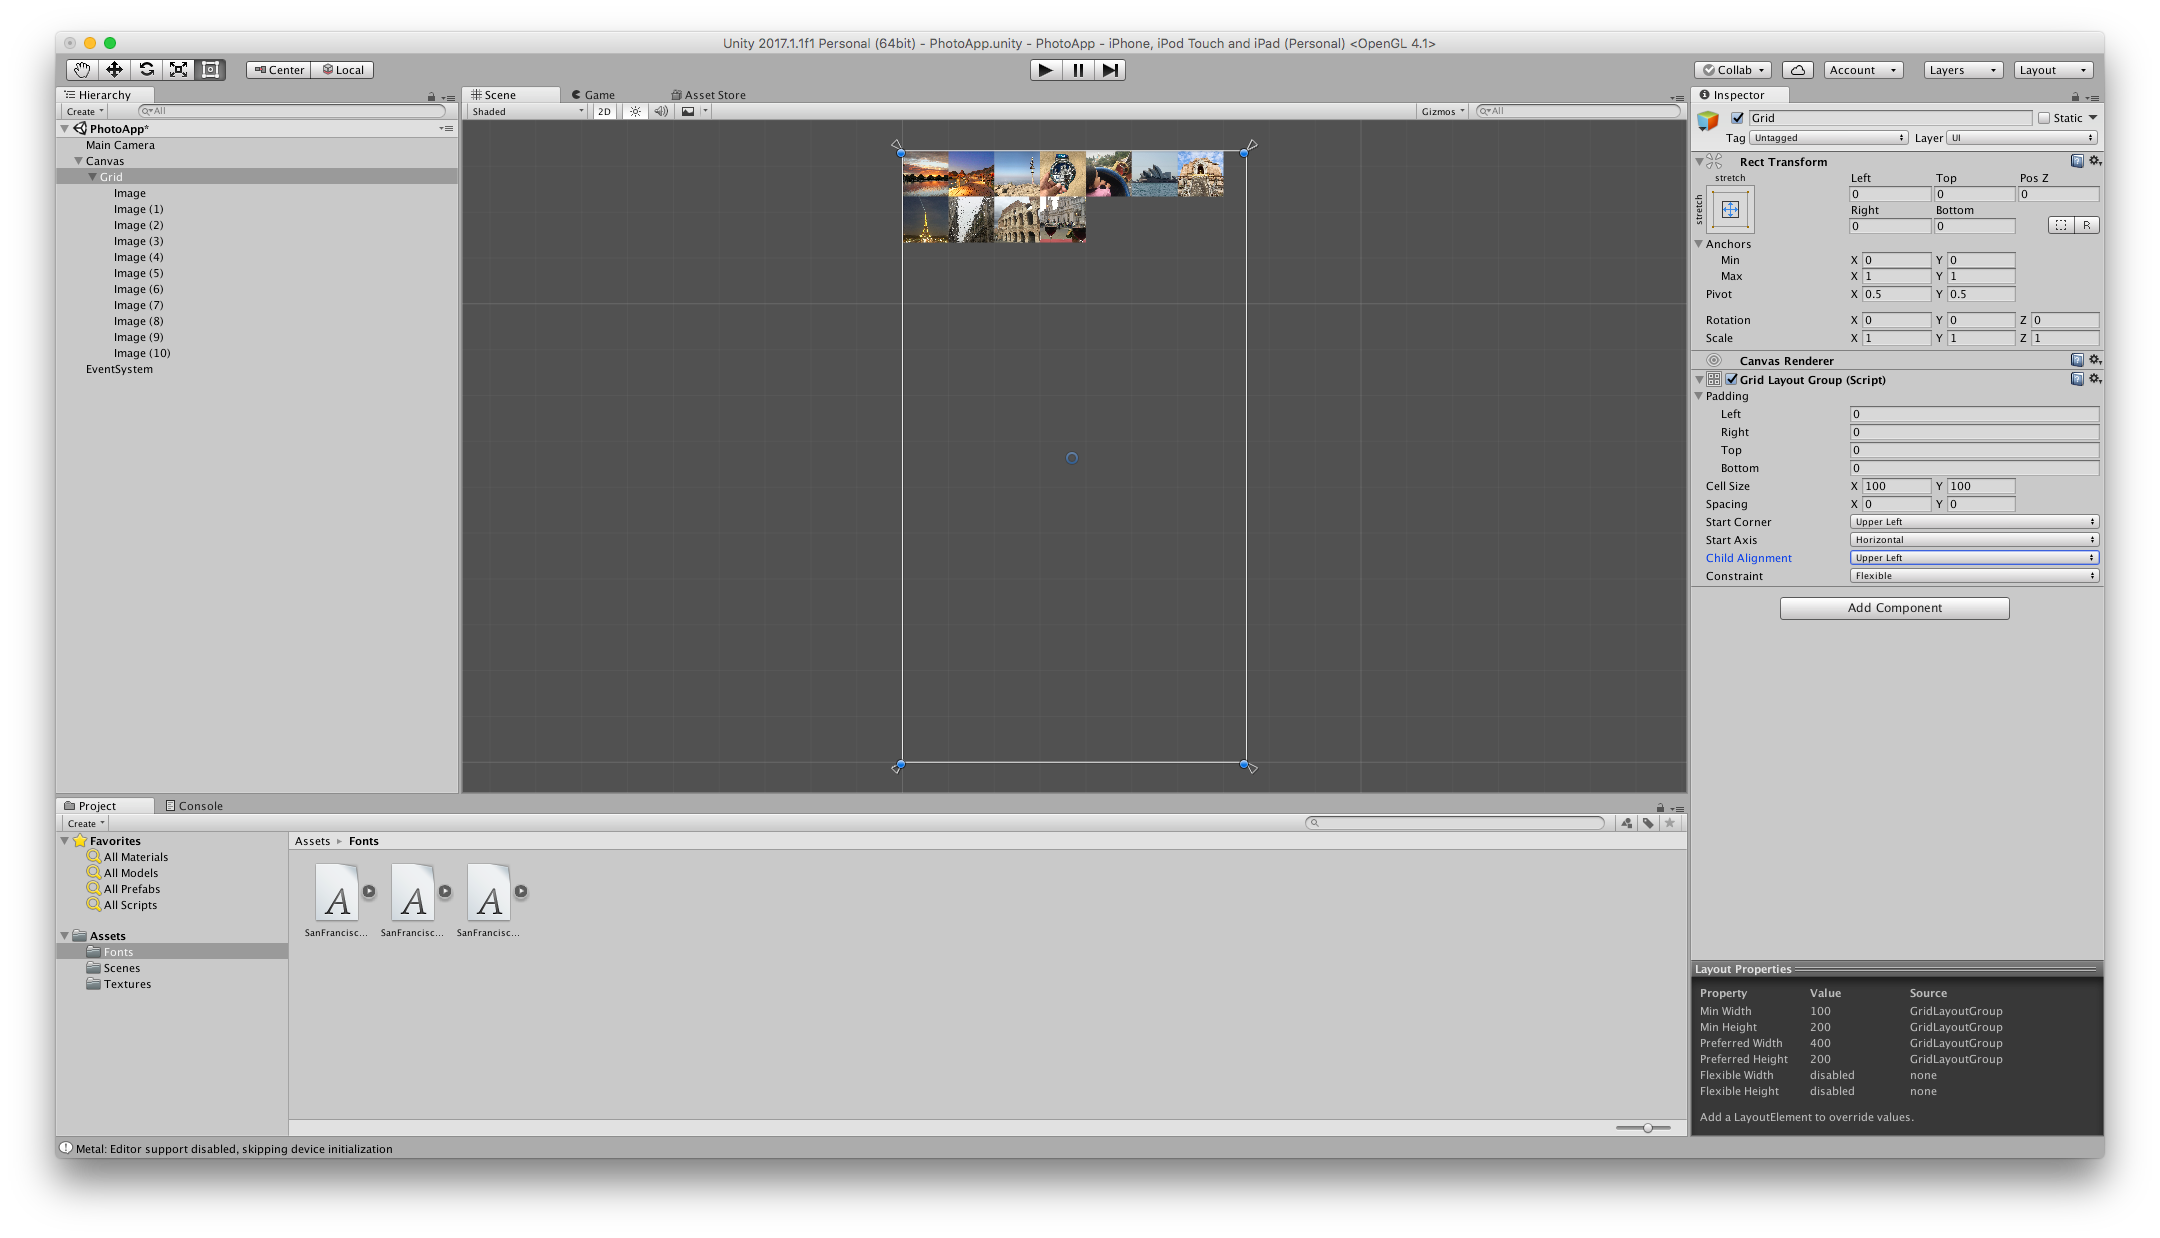Select the Scale tool
The image size is (2160, 1238).
tap(178, 69)
